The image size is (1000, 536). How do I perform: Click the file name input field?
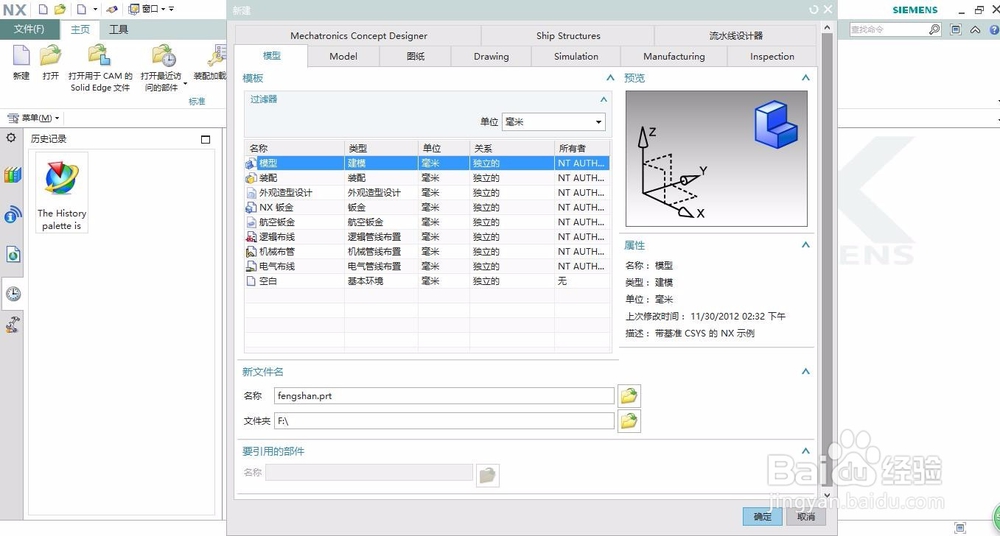(444, 396)
